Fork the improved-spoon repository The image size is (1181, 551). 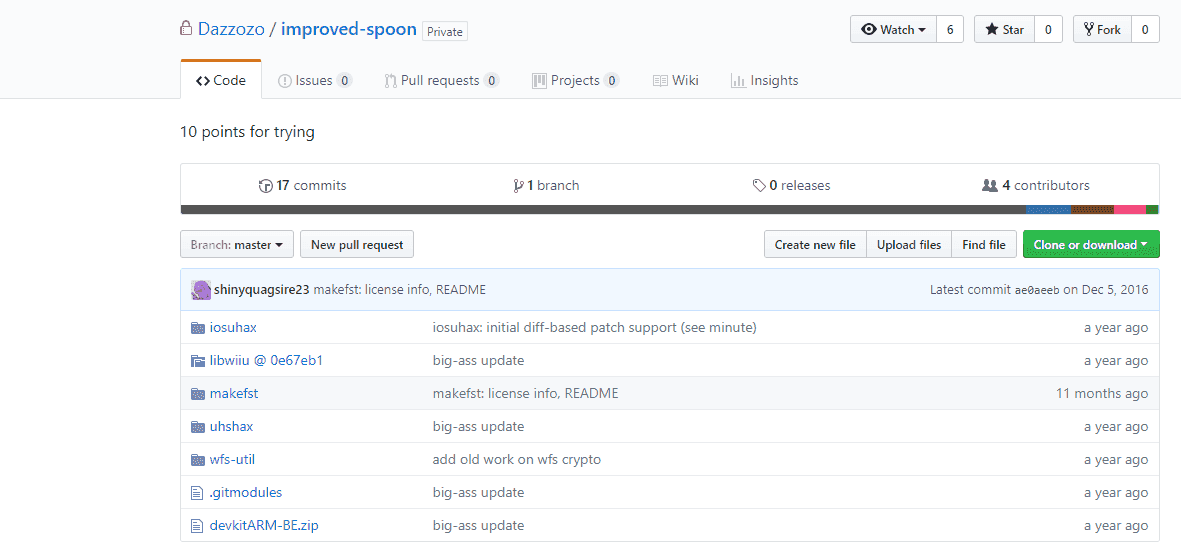[1103, 30]
